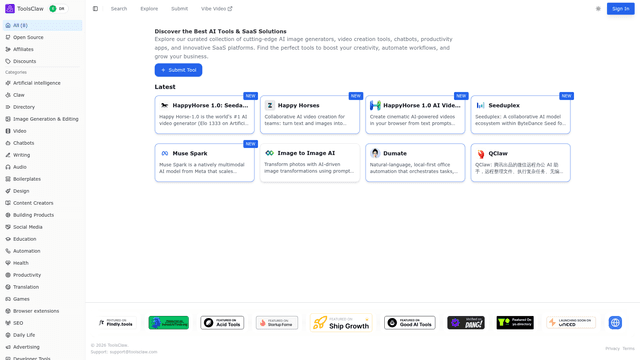Click the green badge after Findly.tools
Image resolution: width=640 pixels, height=360 pixels.
[169, 323]
